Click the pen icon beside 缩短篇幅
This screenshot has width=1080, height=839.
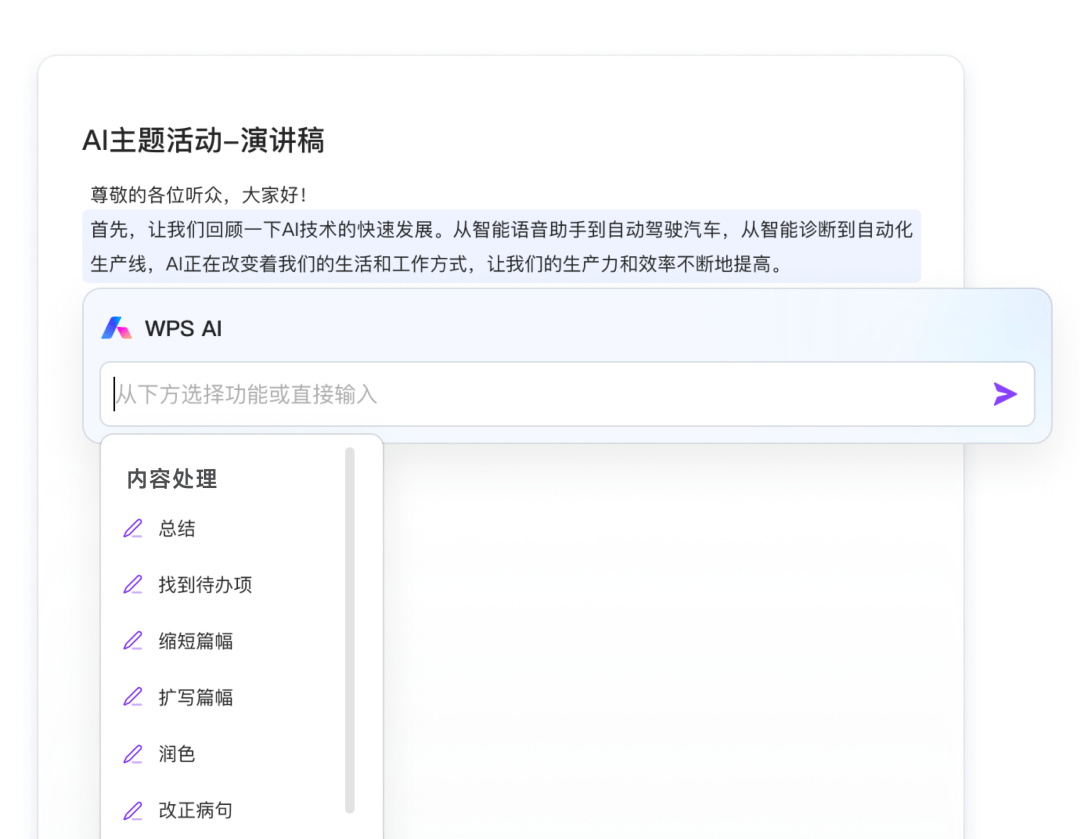point(133,641)
